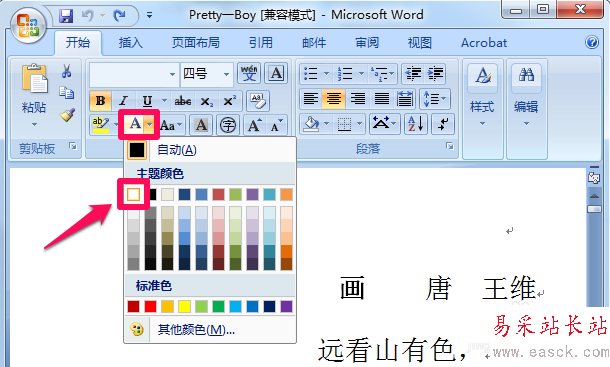Image resolution: width=610 pixels, height=367 pixels.
Task: Toggle subscript formatting
Action: [206, 101]
